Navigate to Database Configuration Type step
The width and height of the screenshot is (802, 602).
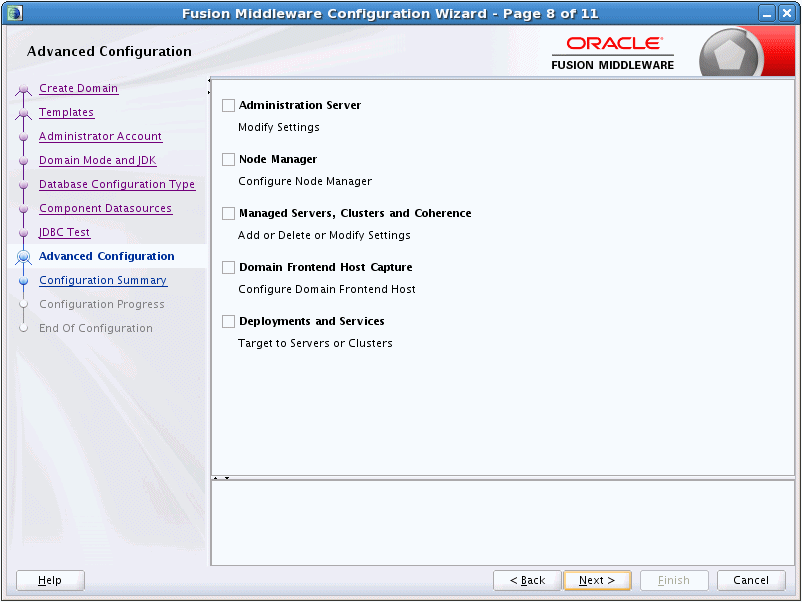pyautogui.click(x=117, y=185)
